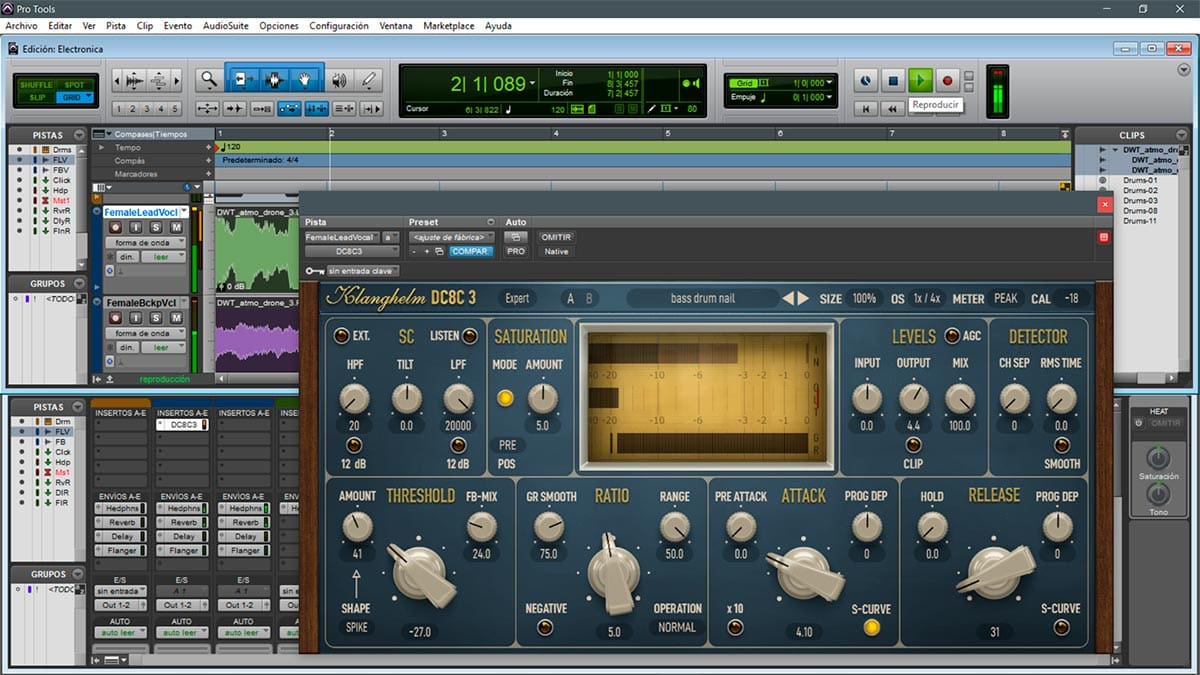Activate the Scrubber speaker tool
The width and height of the screenshot is (1200, 675).
click(339, 80)
